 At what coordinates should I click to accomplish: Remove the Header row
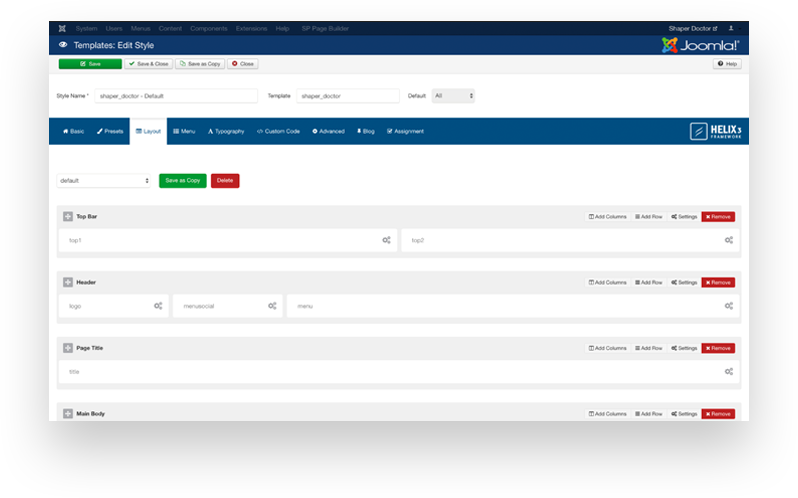coord(718,282)
